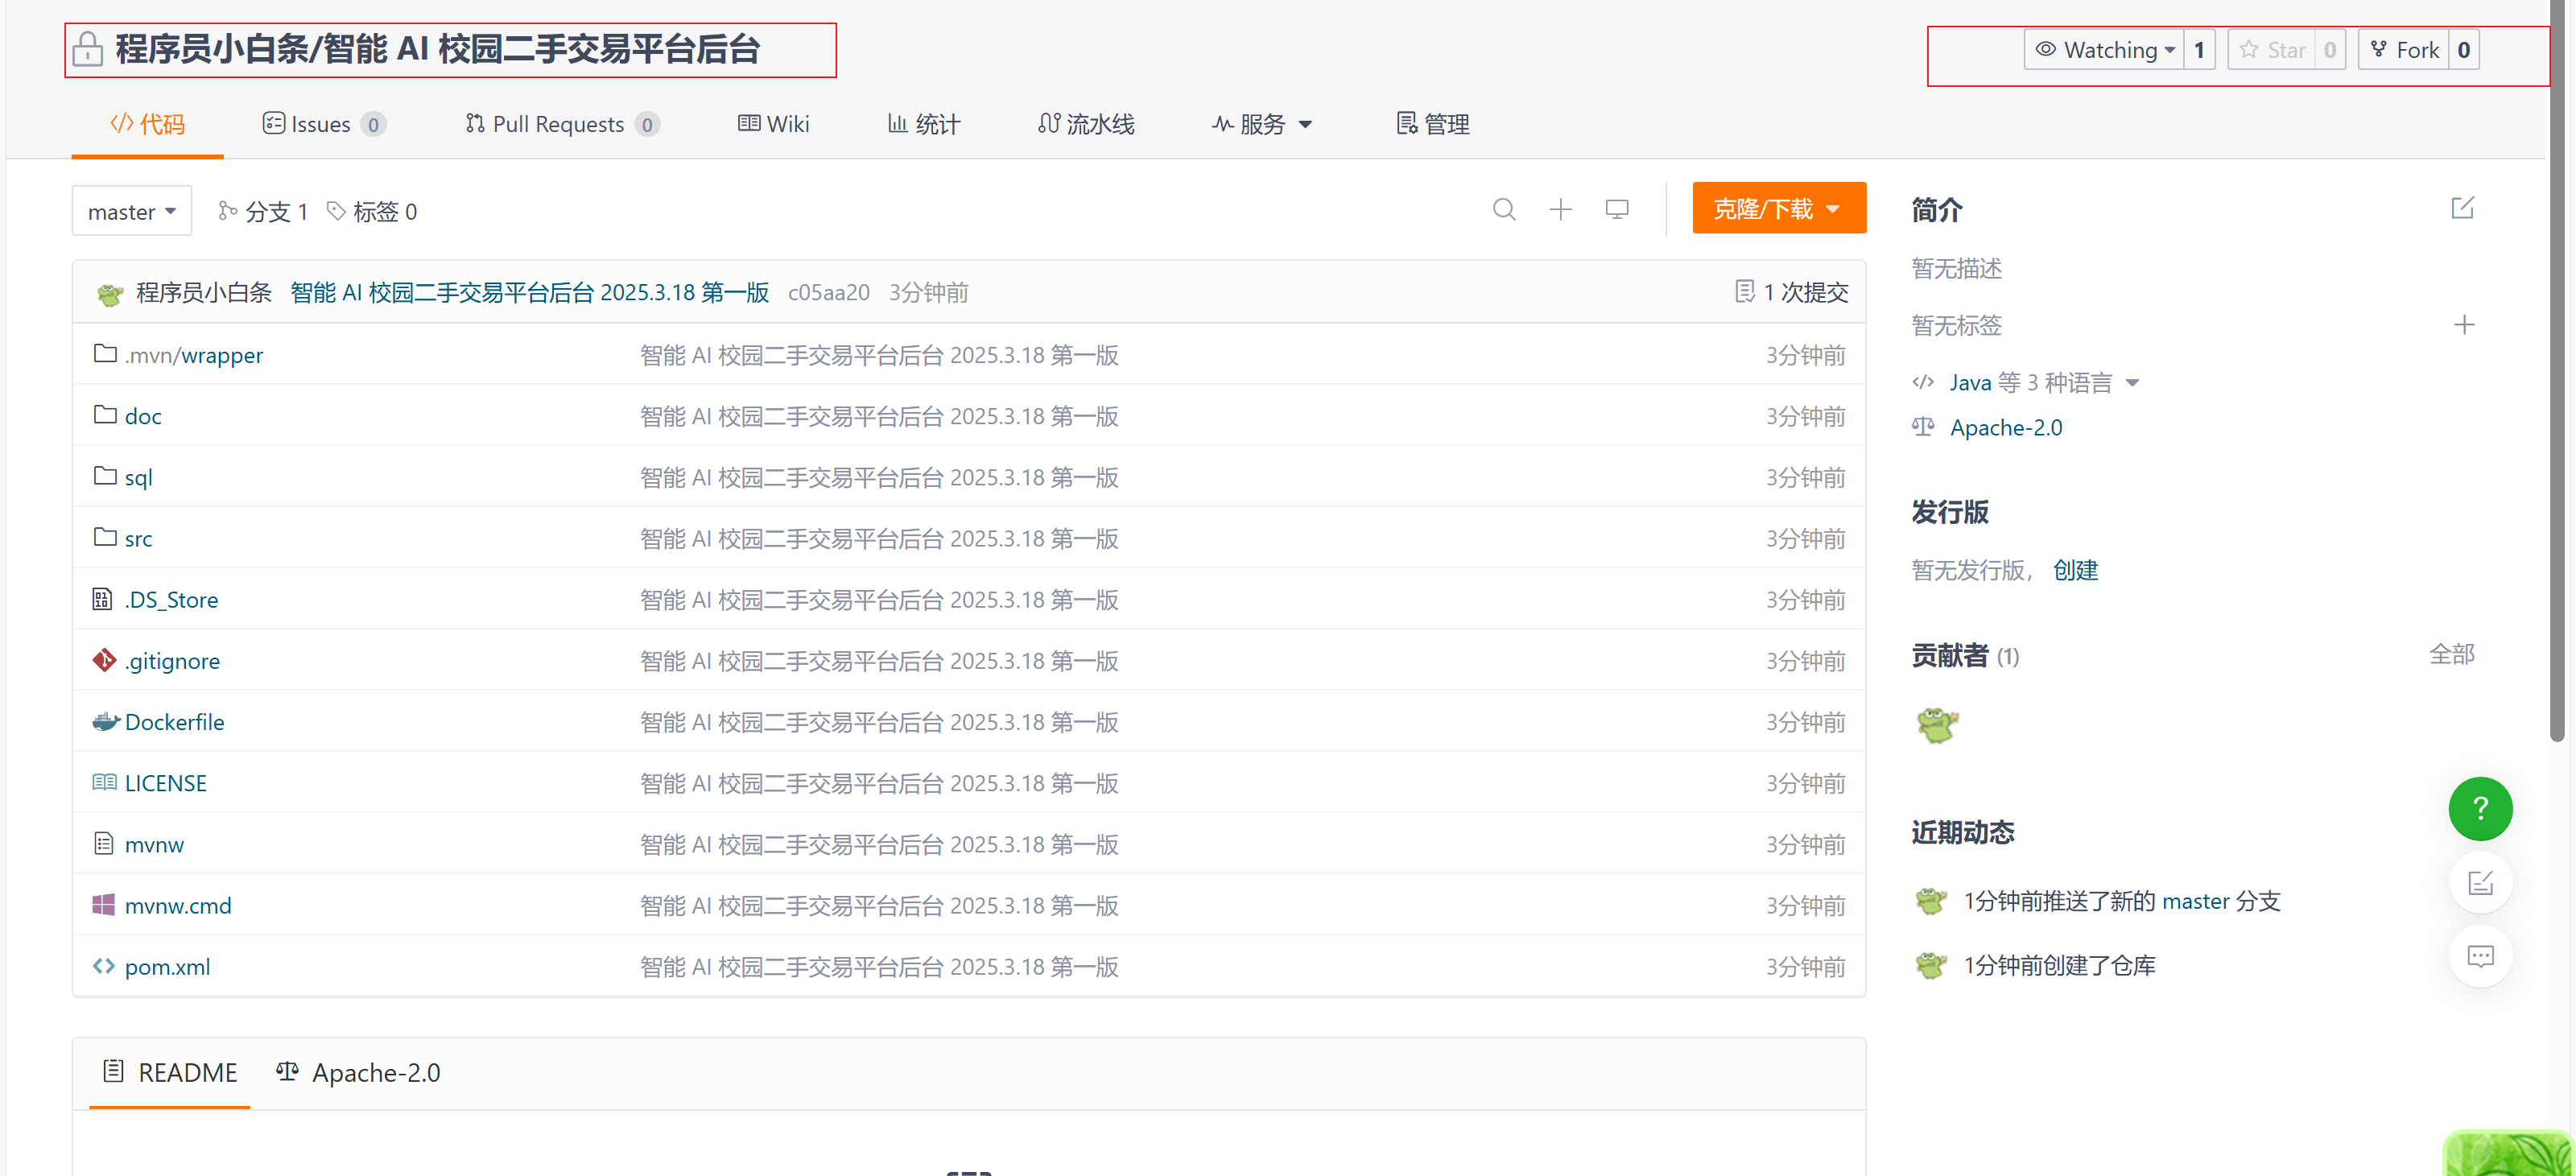Image resolution: width=2576 pixels, height=1176 pixels.
Task: Open the master branch dropdown
Action: [x=131, y=212]
